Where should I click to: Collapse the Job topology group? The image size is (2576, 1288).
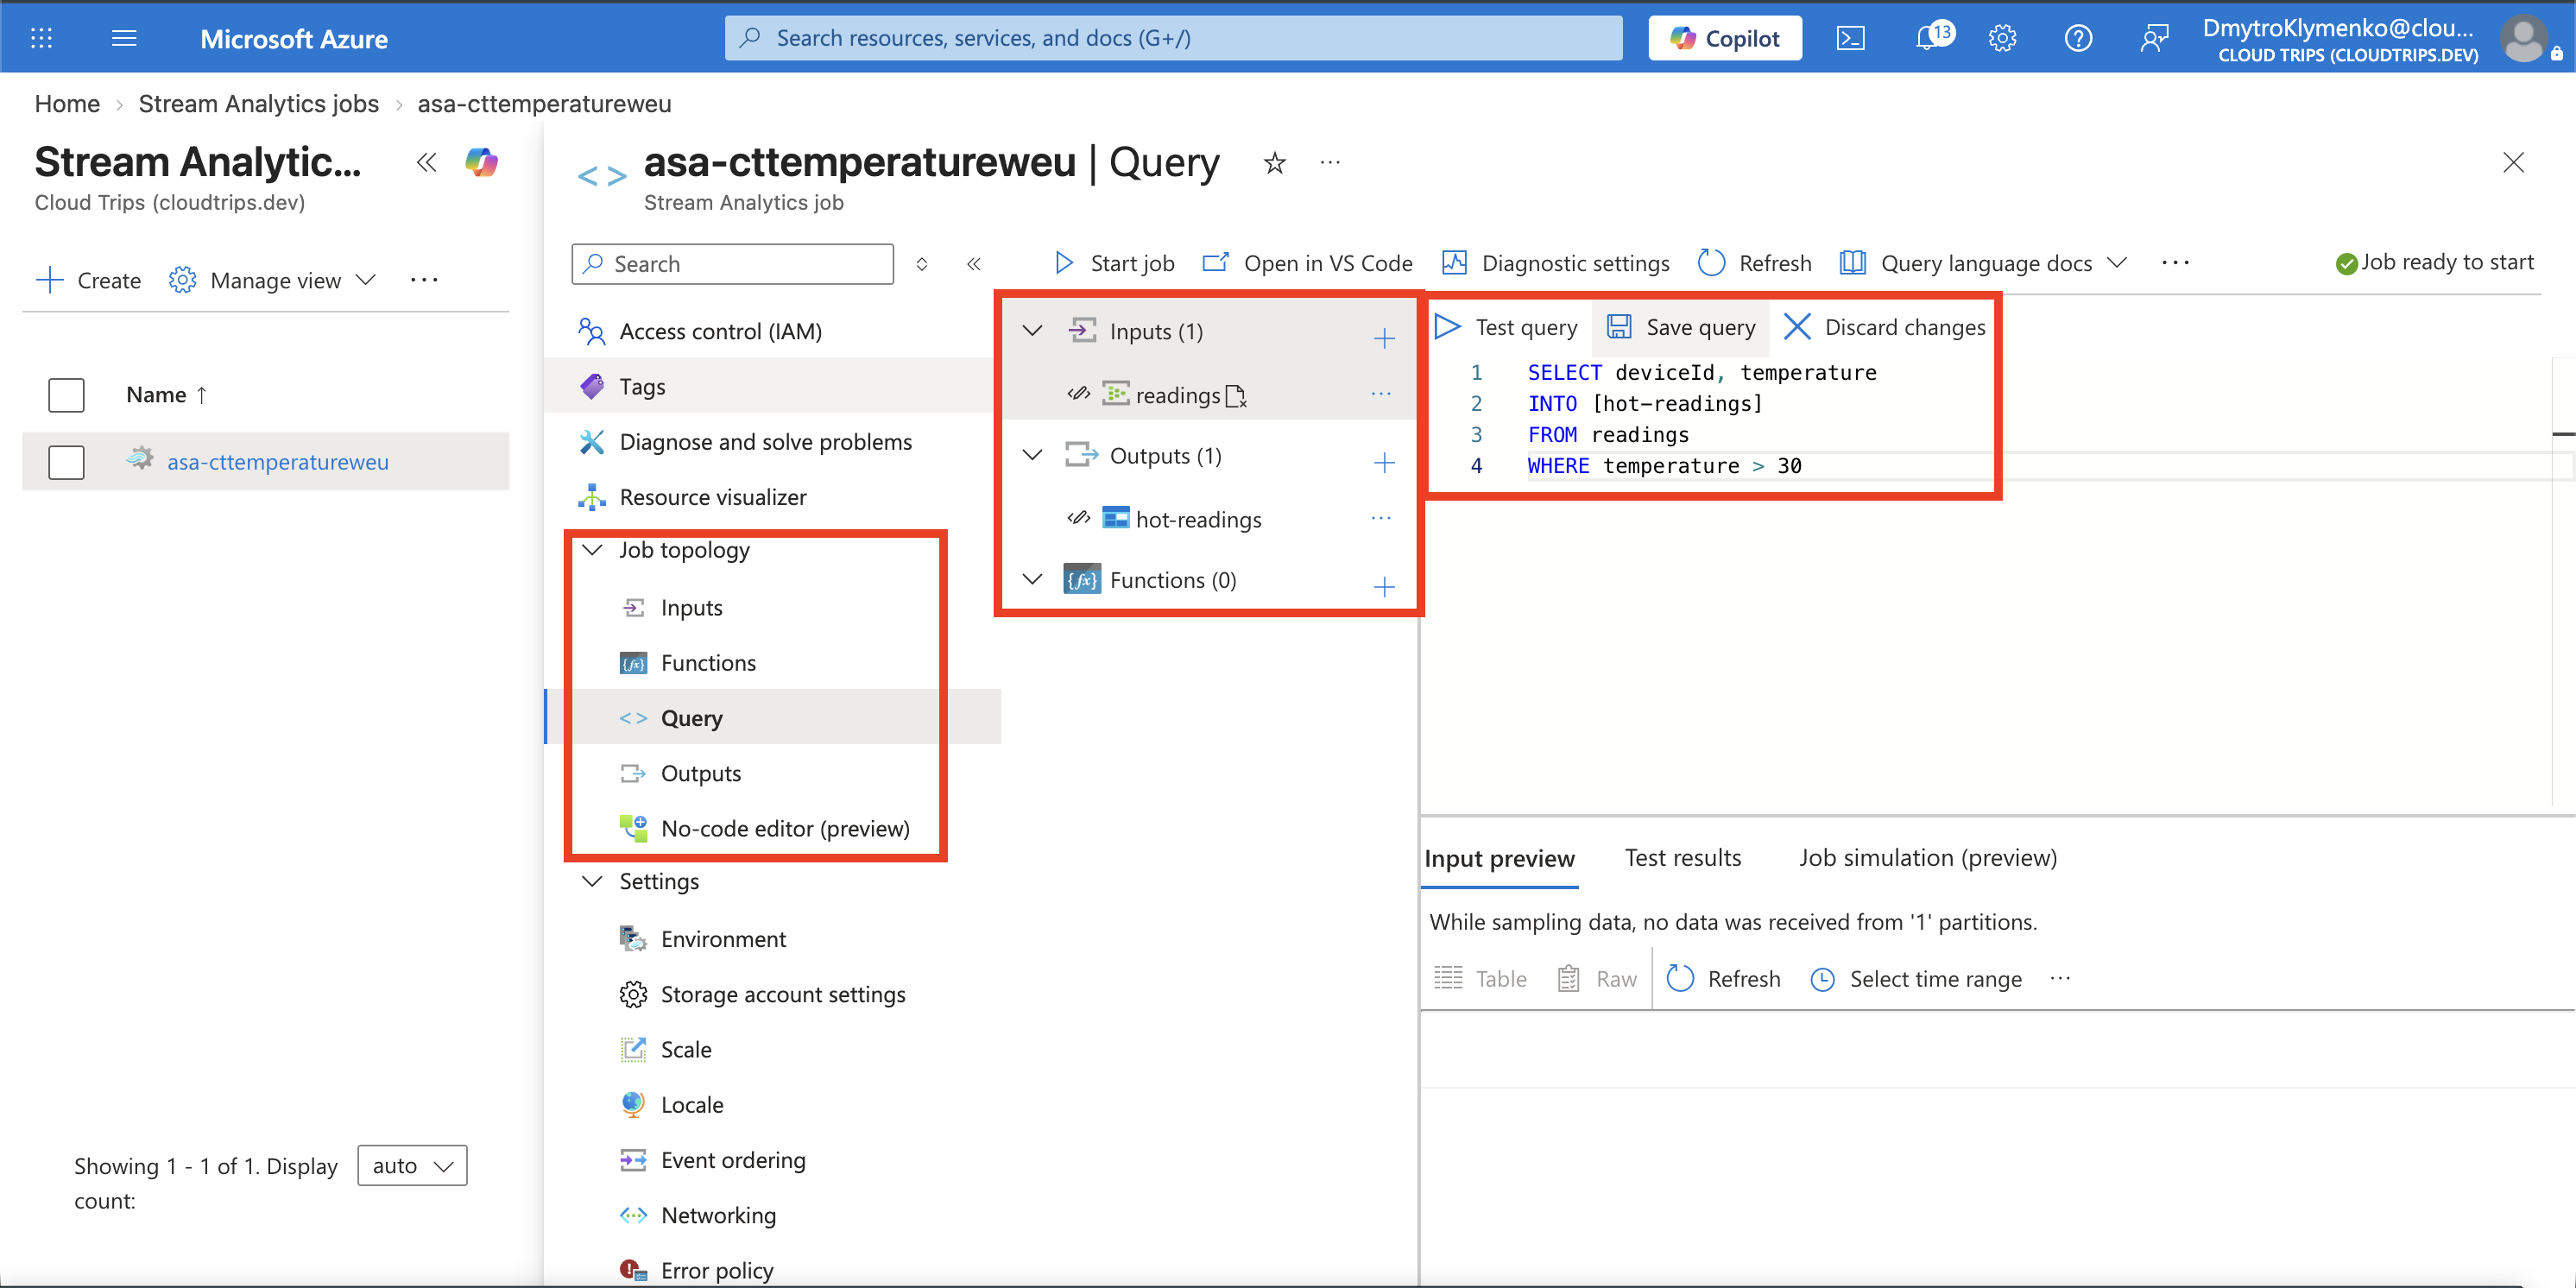592,550
